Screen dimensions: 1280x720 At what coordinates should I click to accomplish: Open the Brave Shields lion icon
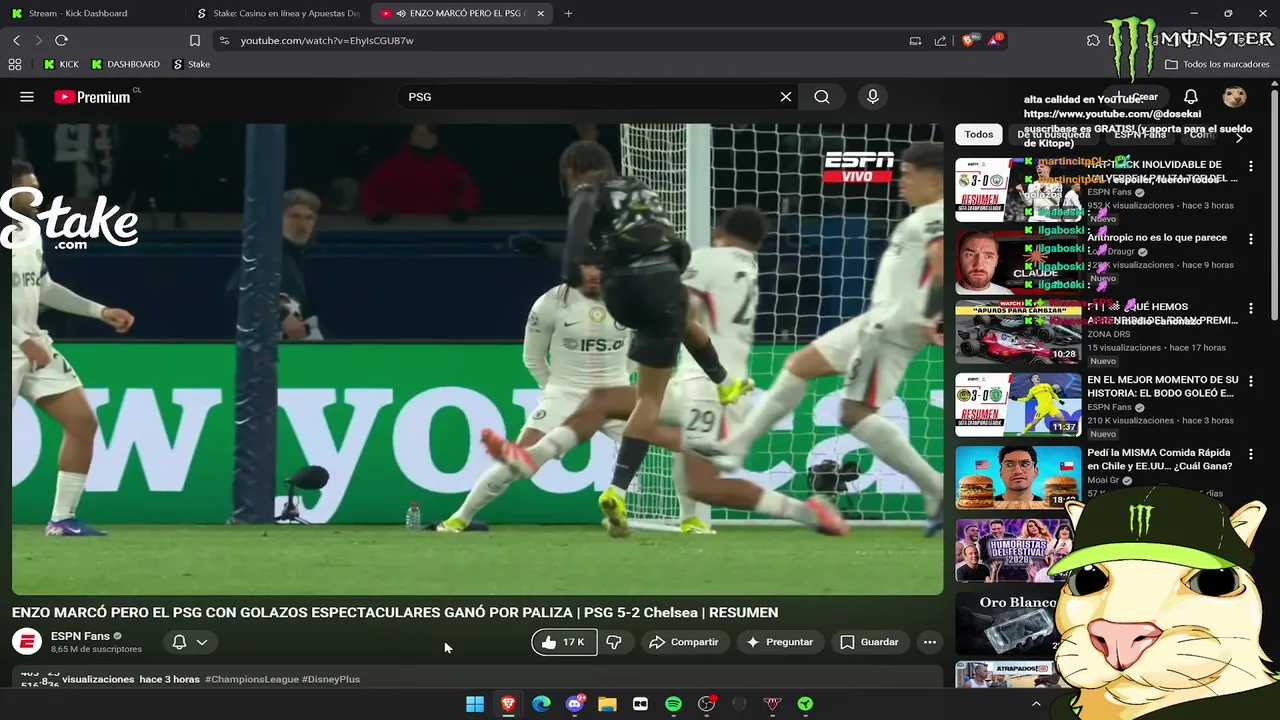pos(968,40)
